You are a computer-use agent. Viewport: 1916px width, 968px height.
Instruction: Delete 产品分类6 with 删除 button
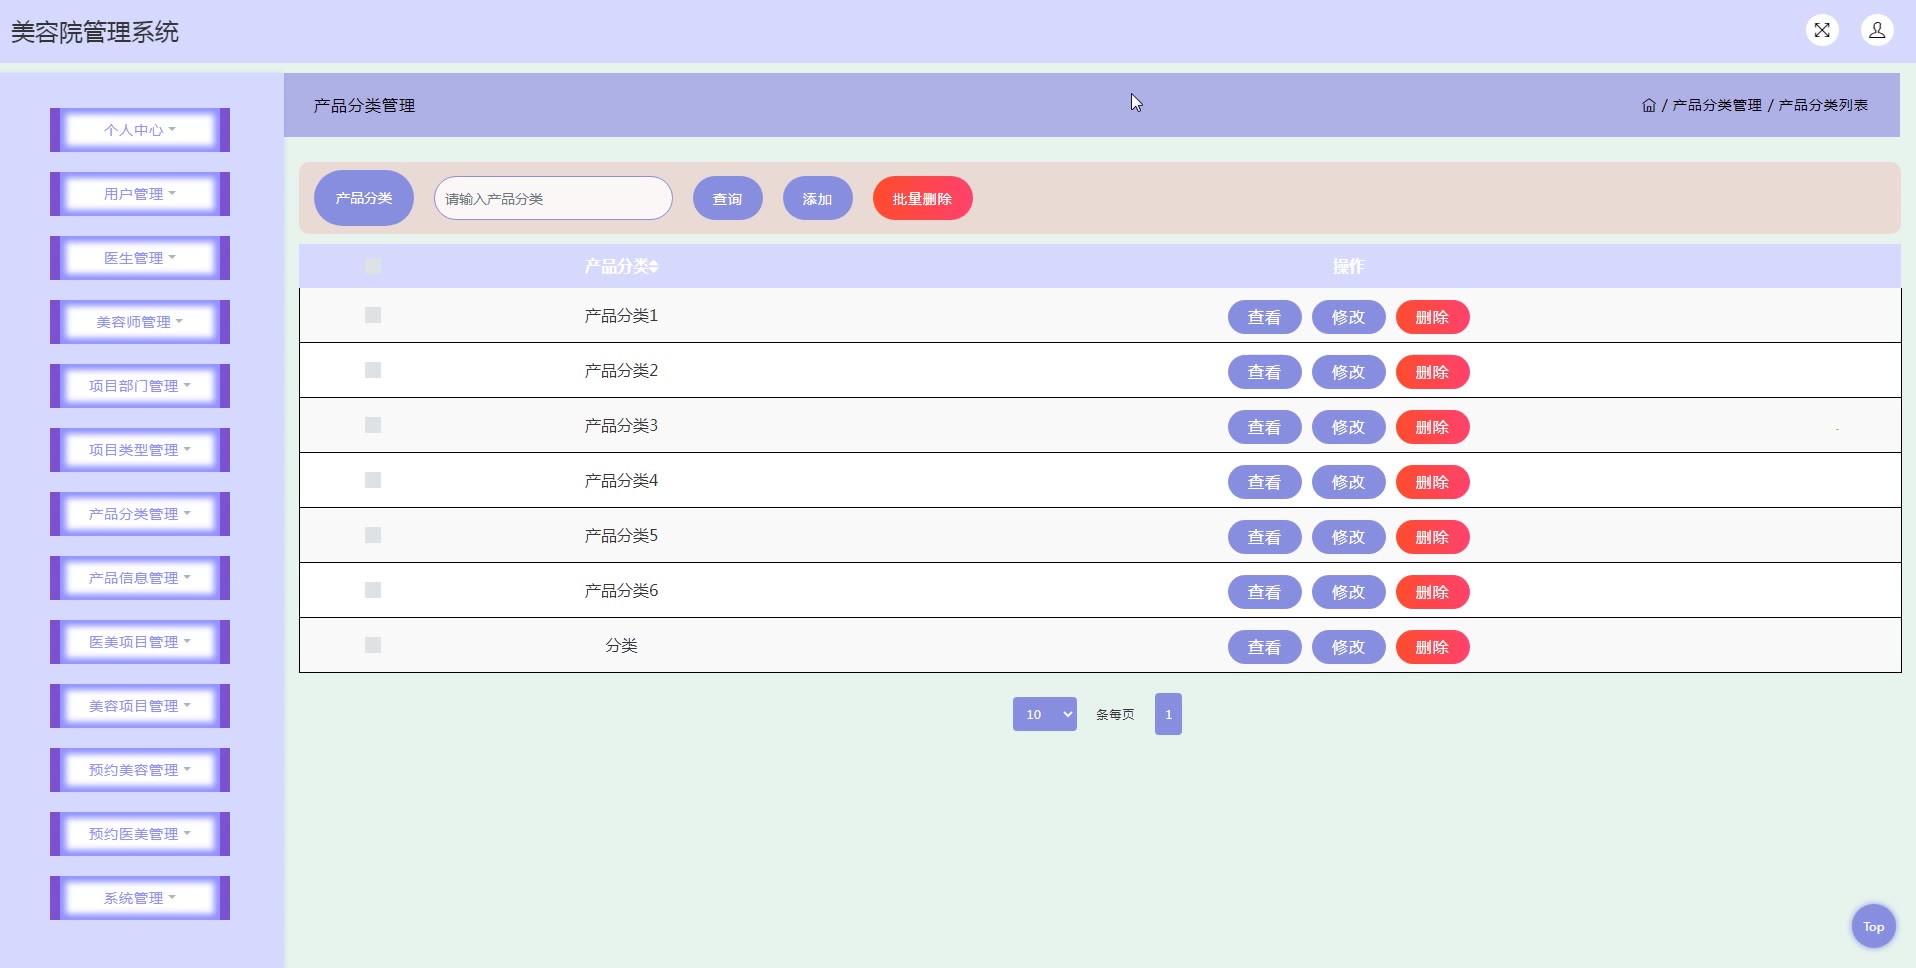[x=1433, y=592]
